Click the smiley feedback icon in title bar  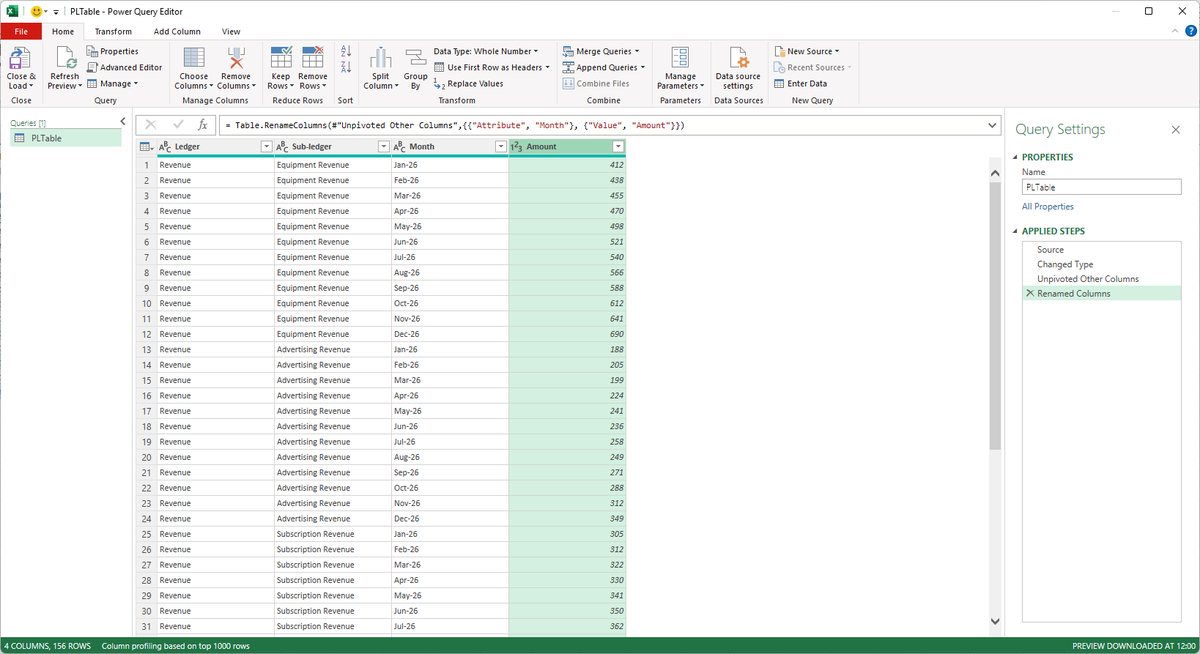pos(36,11)
